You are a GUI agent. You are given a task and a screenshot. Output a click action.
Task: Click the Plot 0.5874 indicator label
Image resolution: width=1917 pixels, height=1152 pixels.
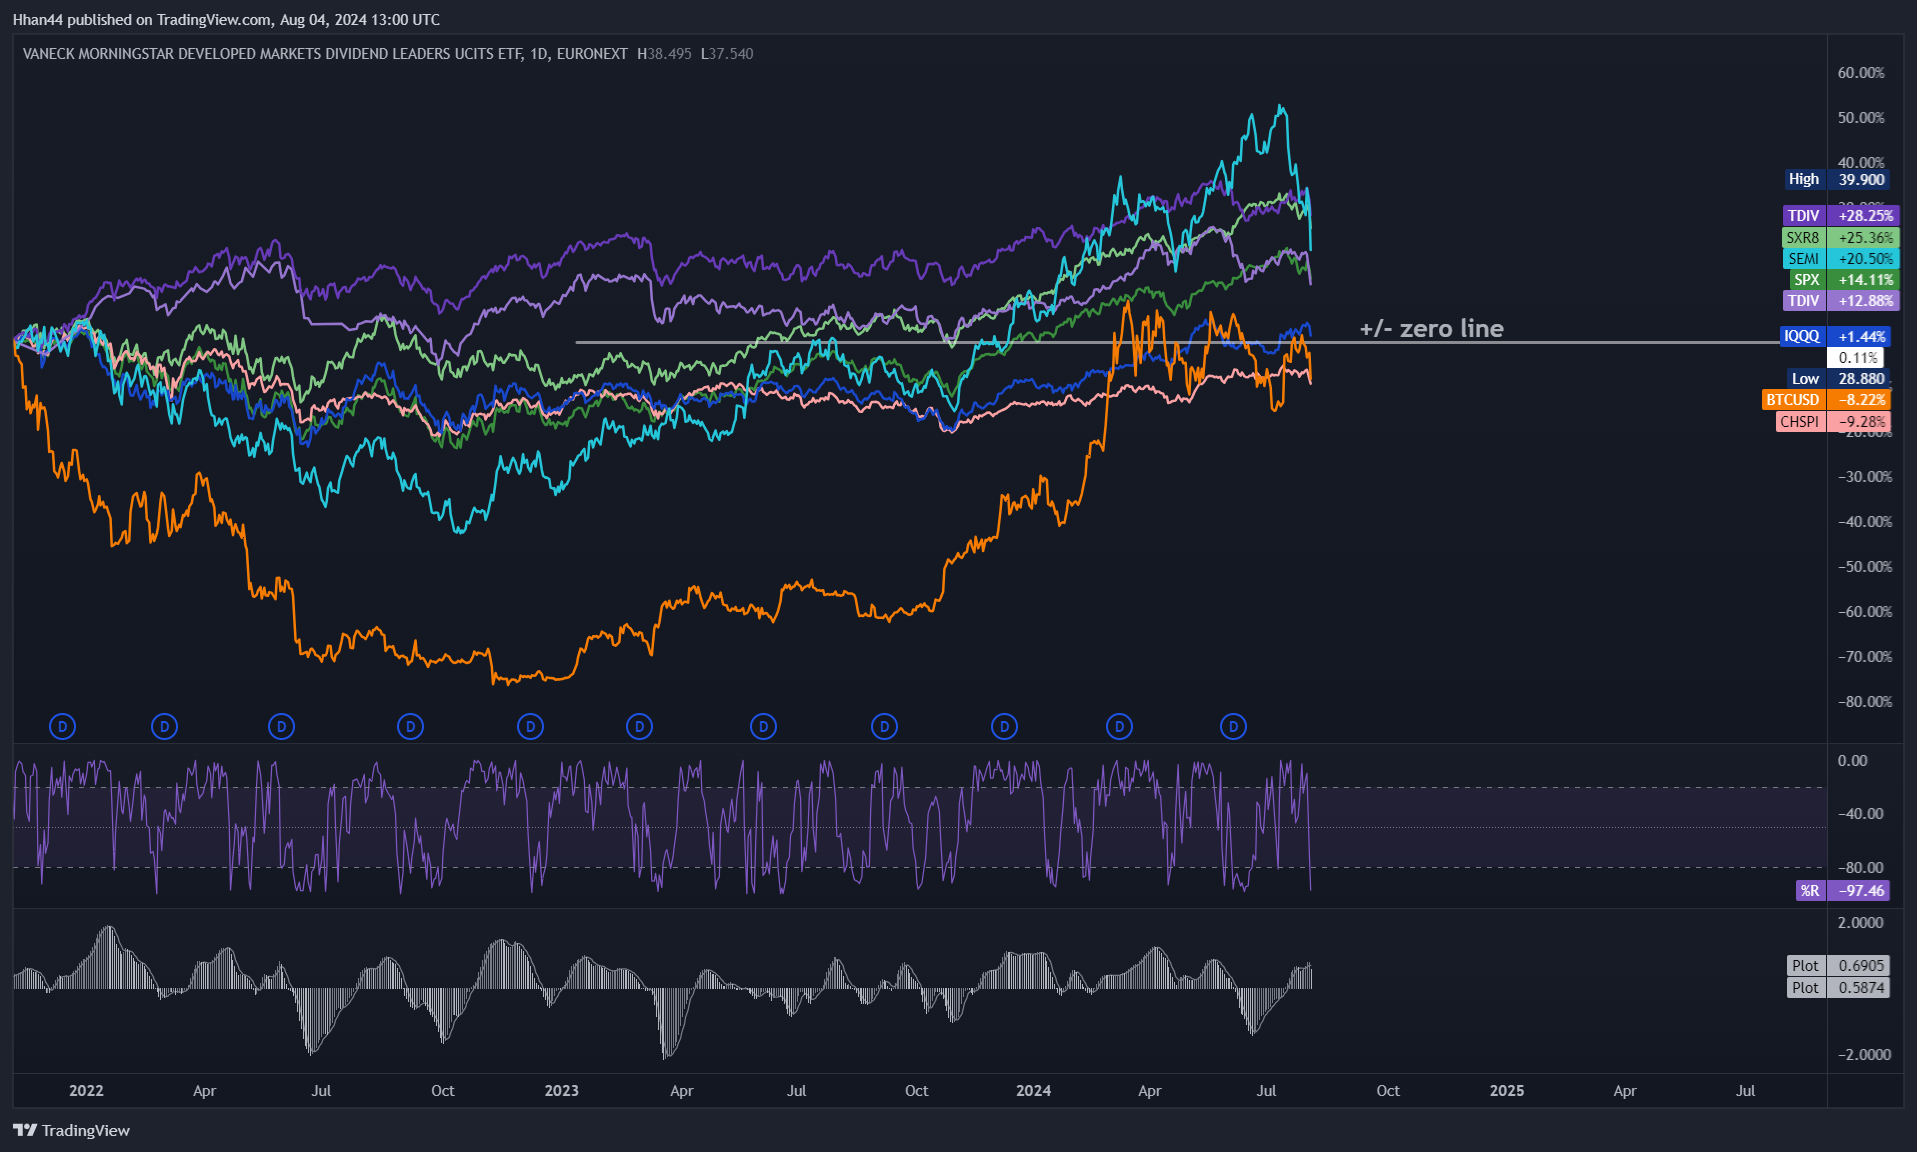point(1838,988)
